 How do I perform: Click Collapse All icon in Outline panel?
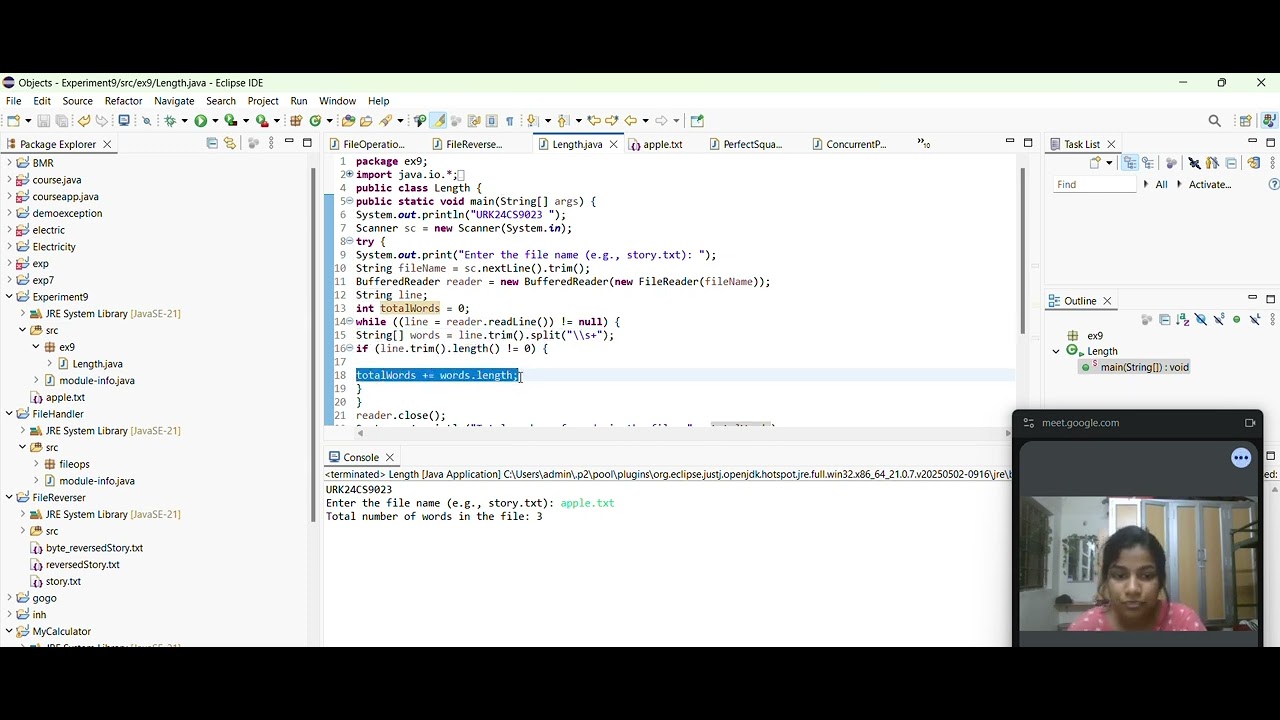[x=1164, y=320]
